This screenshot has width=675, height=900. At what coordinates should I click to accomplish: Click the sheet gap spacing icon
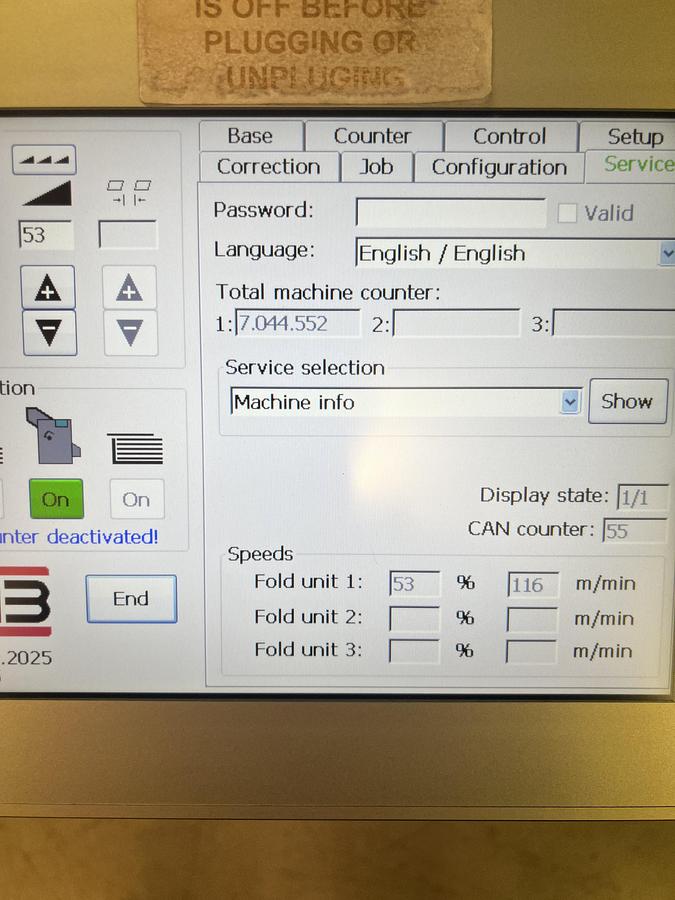(129, 191)
